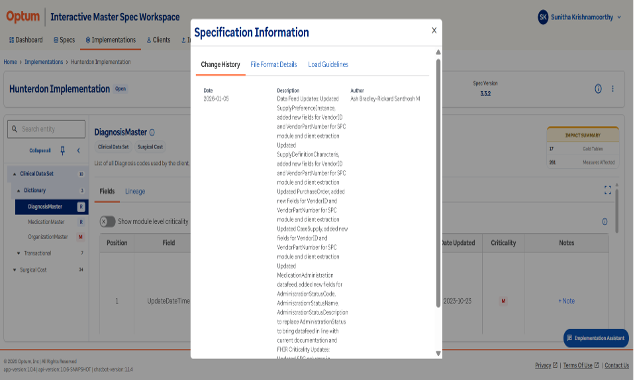Click the dialog vertical scrollbar thumb
This screenshot has width=634, height=380.
click(x=438, y=183)
